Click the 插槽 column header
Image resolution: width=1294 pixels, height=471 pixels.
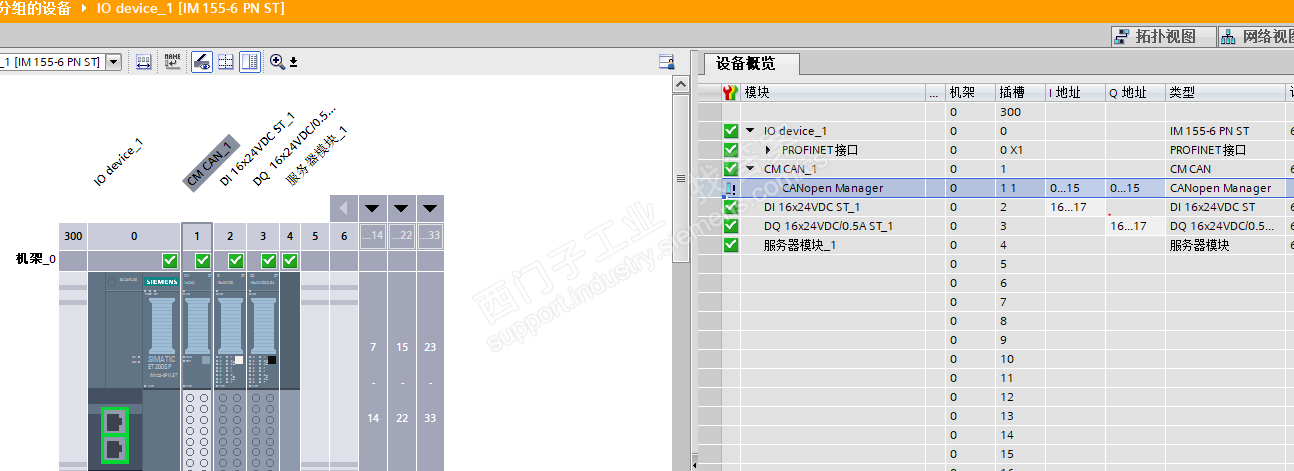click(1020, 93)
